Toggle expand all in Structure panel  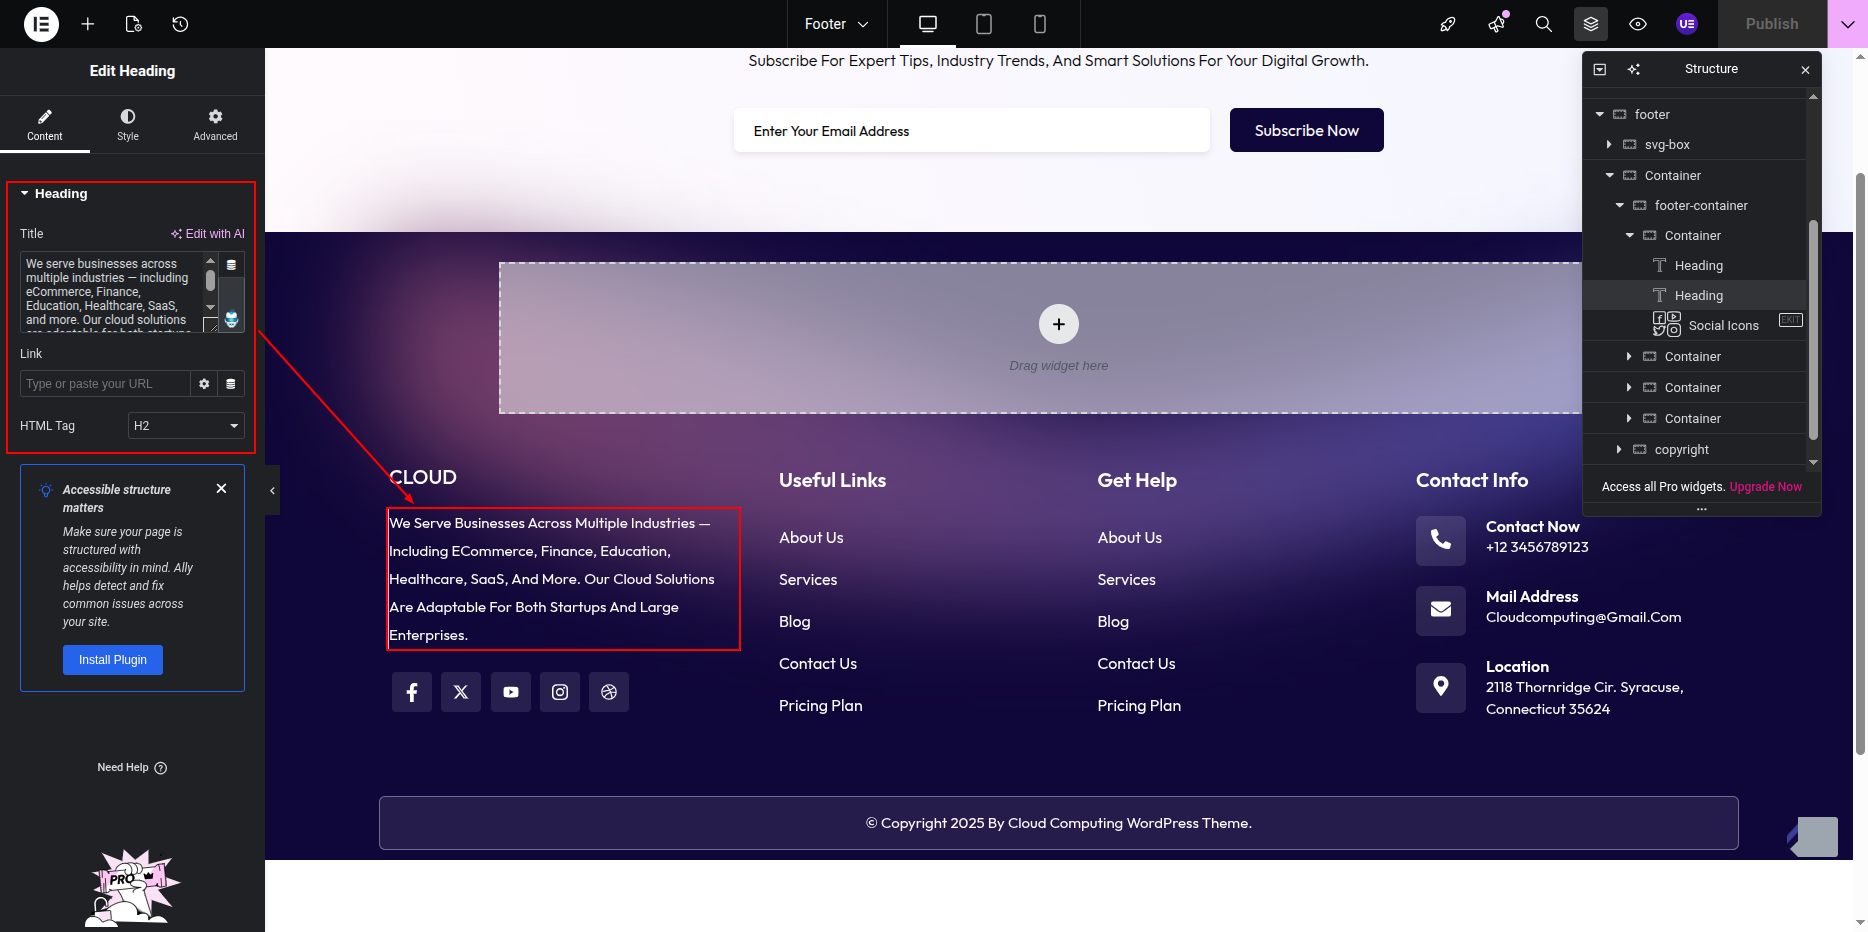coord(1600,69)
